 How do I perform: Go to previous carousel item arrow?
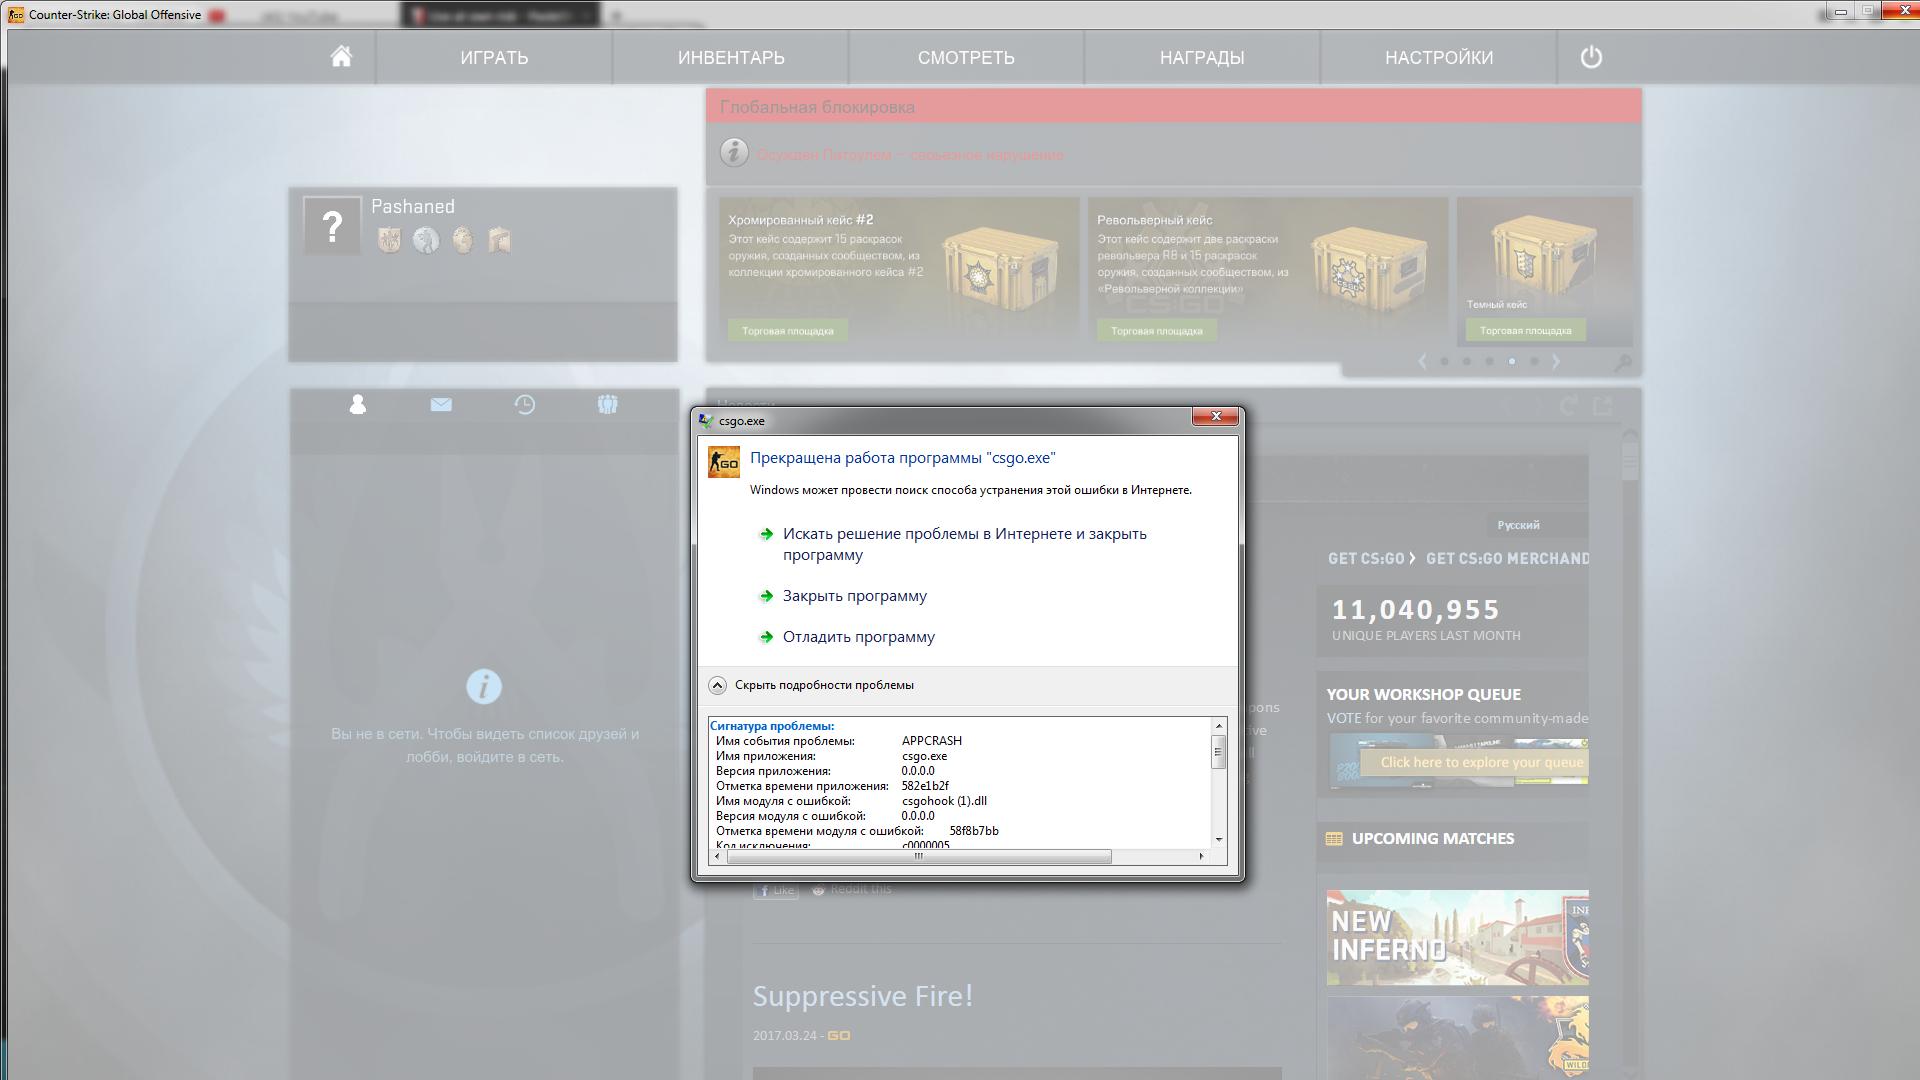pyautogui.click(x=1422, y=362)
